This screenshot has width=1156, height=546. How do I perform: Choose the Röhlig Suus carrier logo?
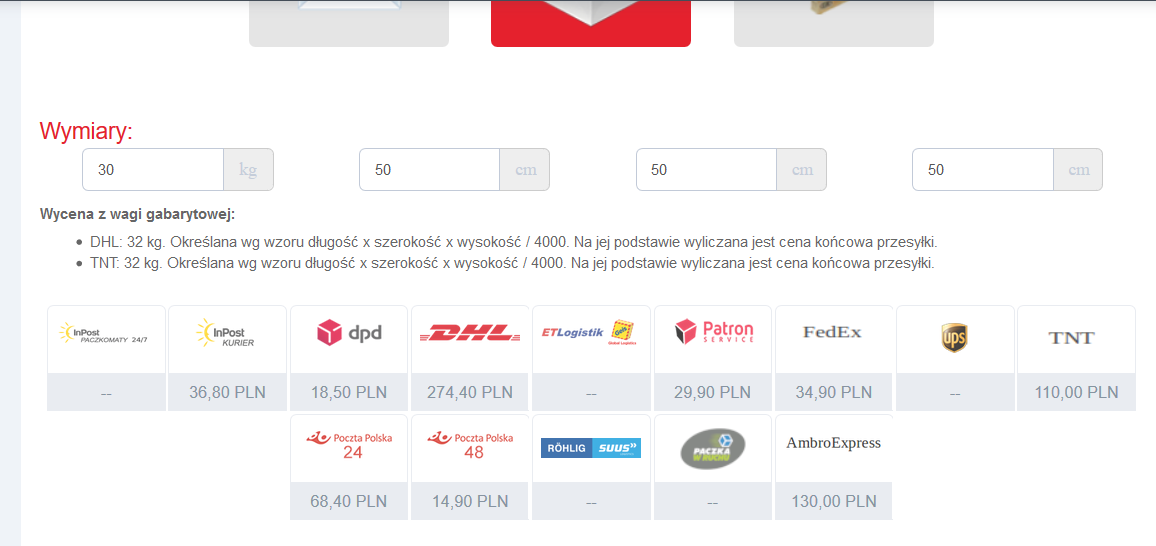click(x=591, y=448)
